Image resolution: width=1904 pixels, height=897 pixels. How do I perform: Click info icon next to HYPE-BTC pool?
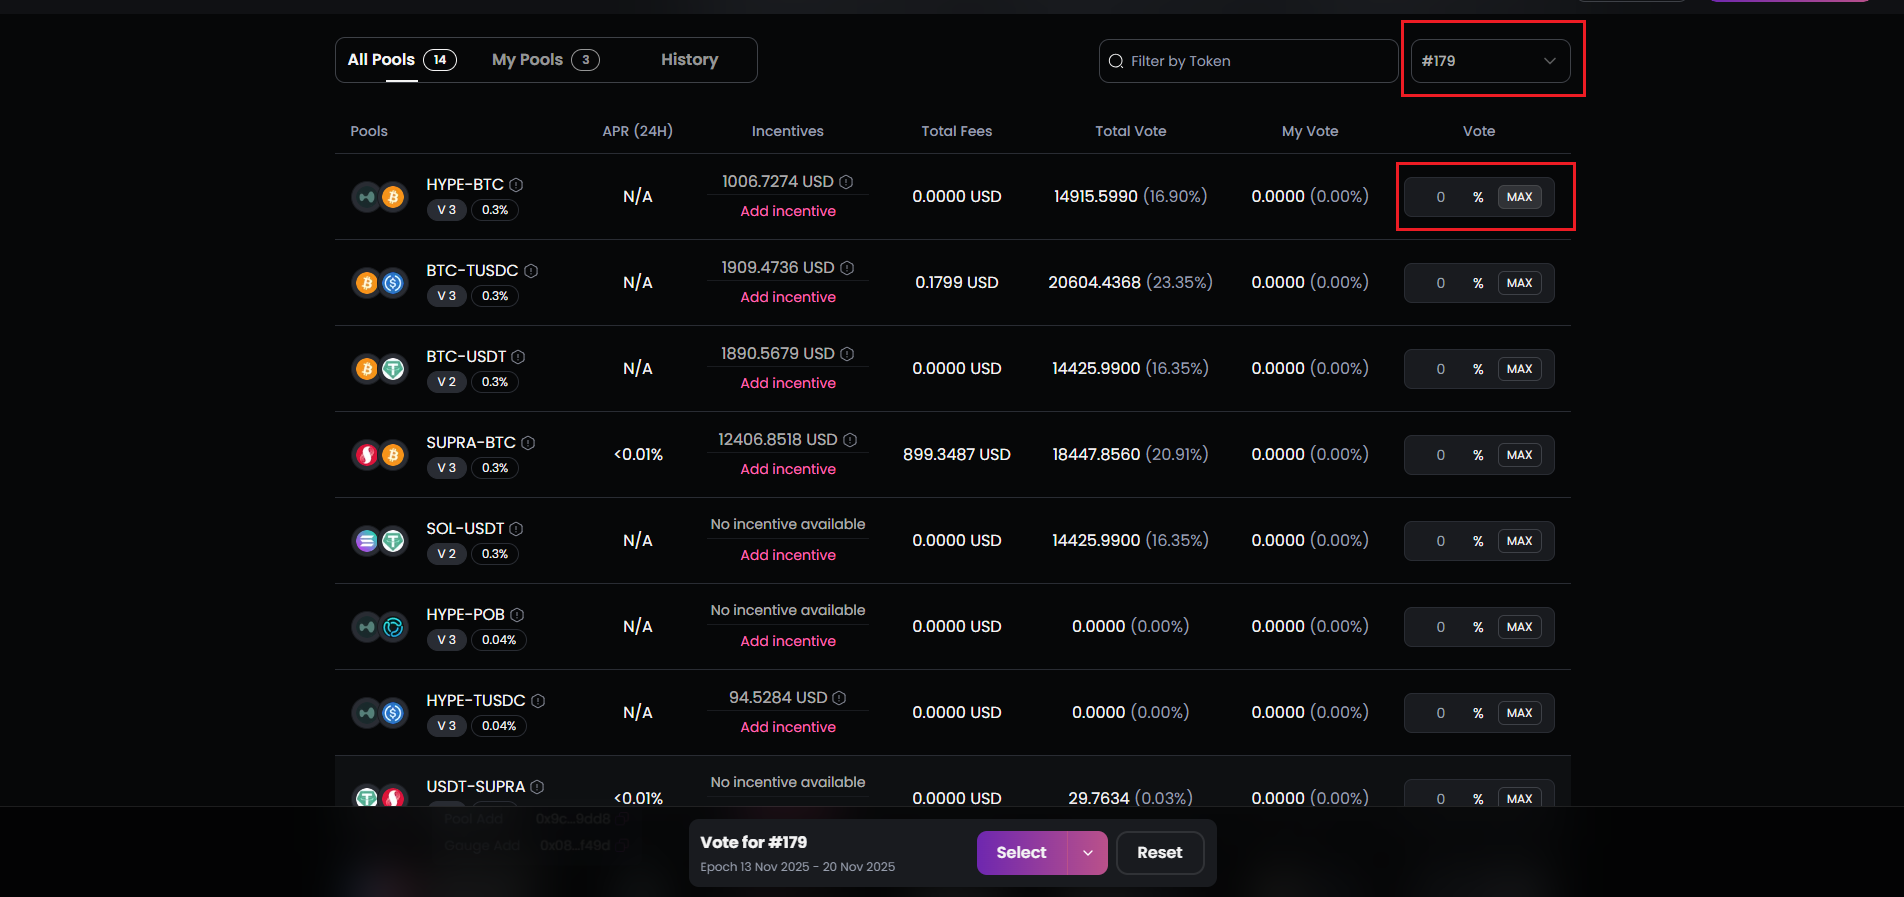pyautogui.click(x=516, y=185)
